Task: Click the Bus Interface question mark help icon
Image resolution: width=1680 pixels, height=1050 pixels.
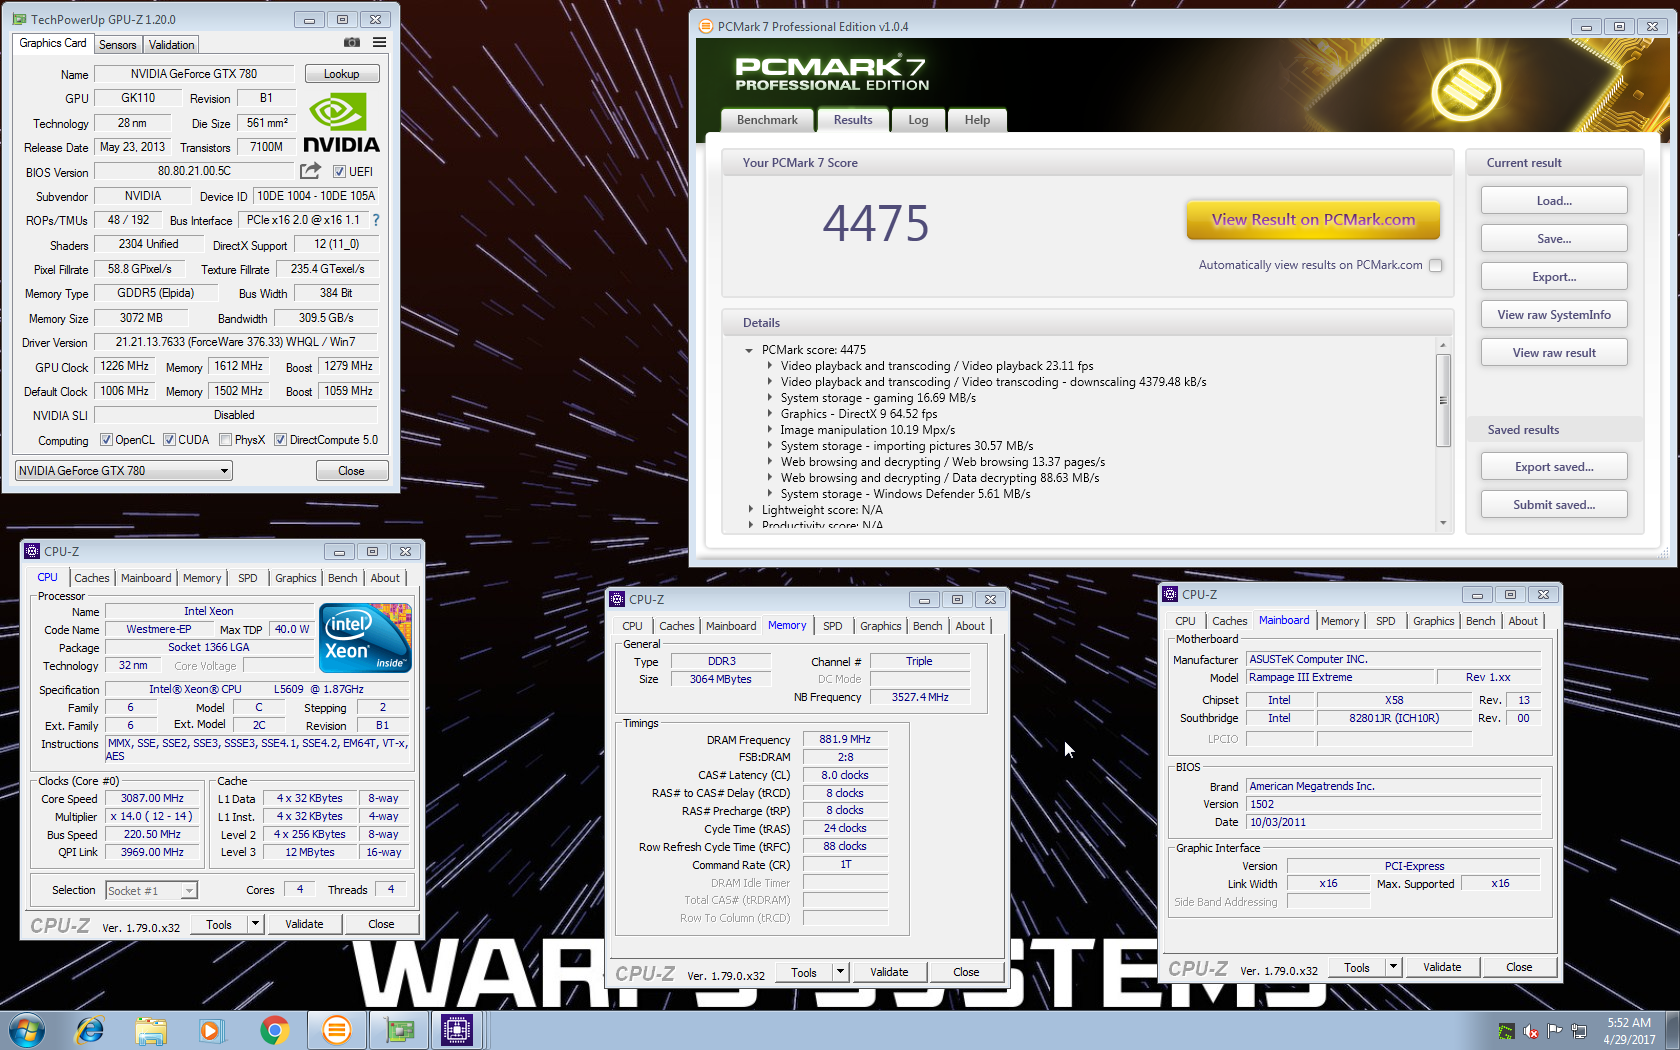Action: 376,220
